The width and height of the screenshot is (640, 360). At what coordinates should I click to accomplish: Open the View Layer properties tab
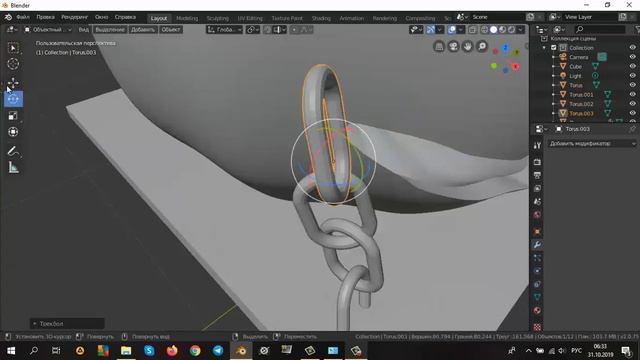click(x=537, y=188)
